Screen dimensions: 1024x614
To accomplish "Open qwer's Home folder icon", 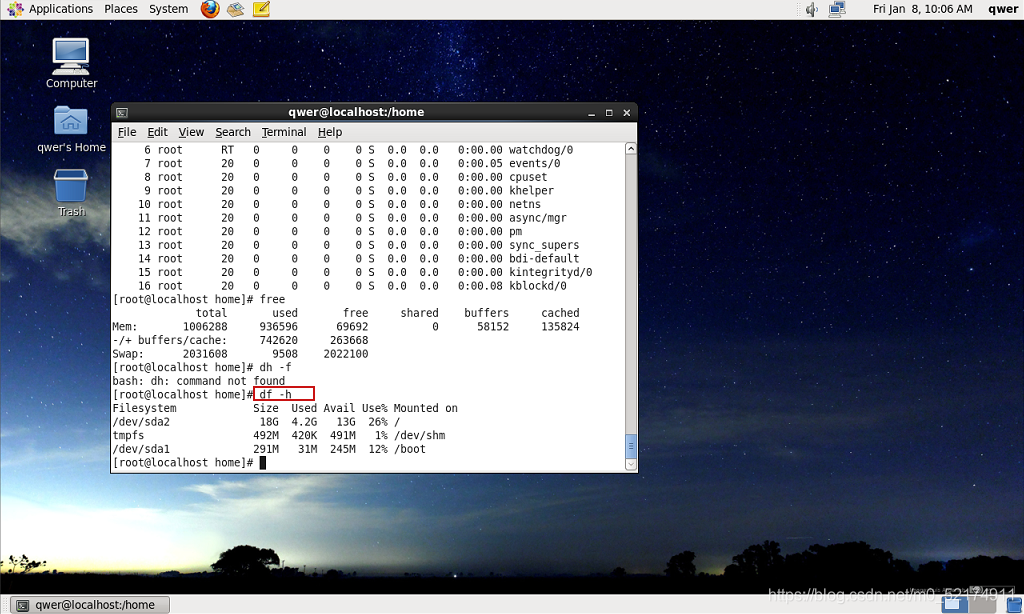I will click(71, 129).
